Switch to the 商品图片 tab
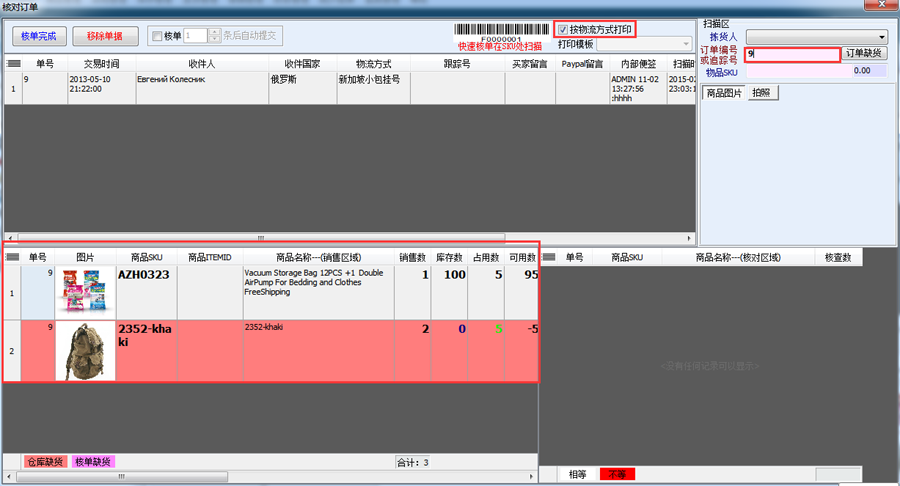The image size is (900, 486). (x=723, y=92)
